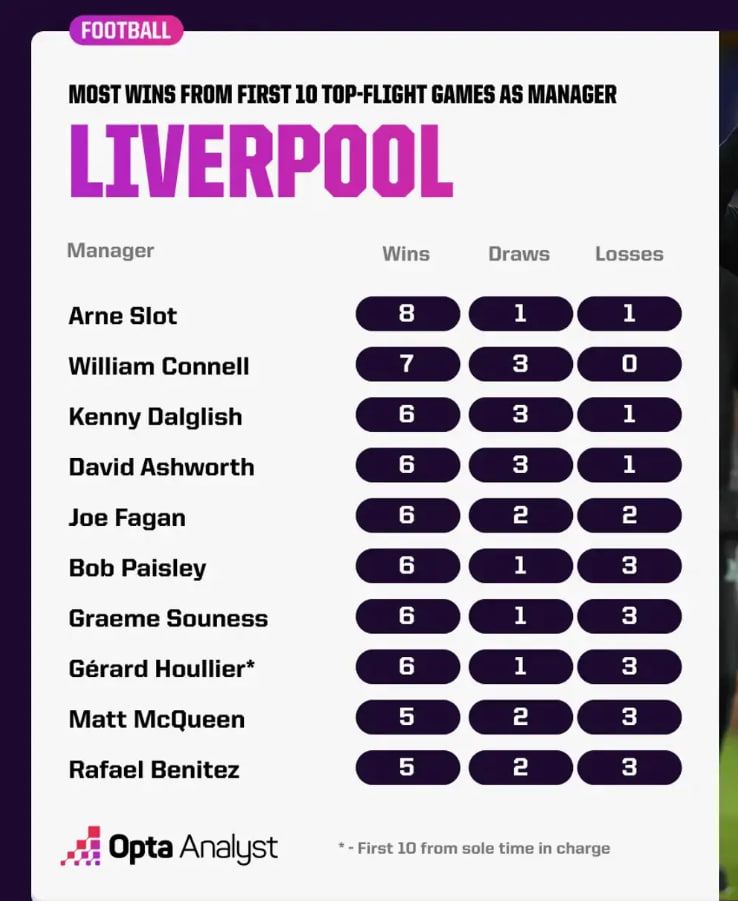Click the large LIVERPOOL title
This screenshot has height=901, width=738.
262,161
